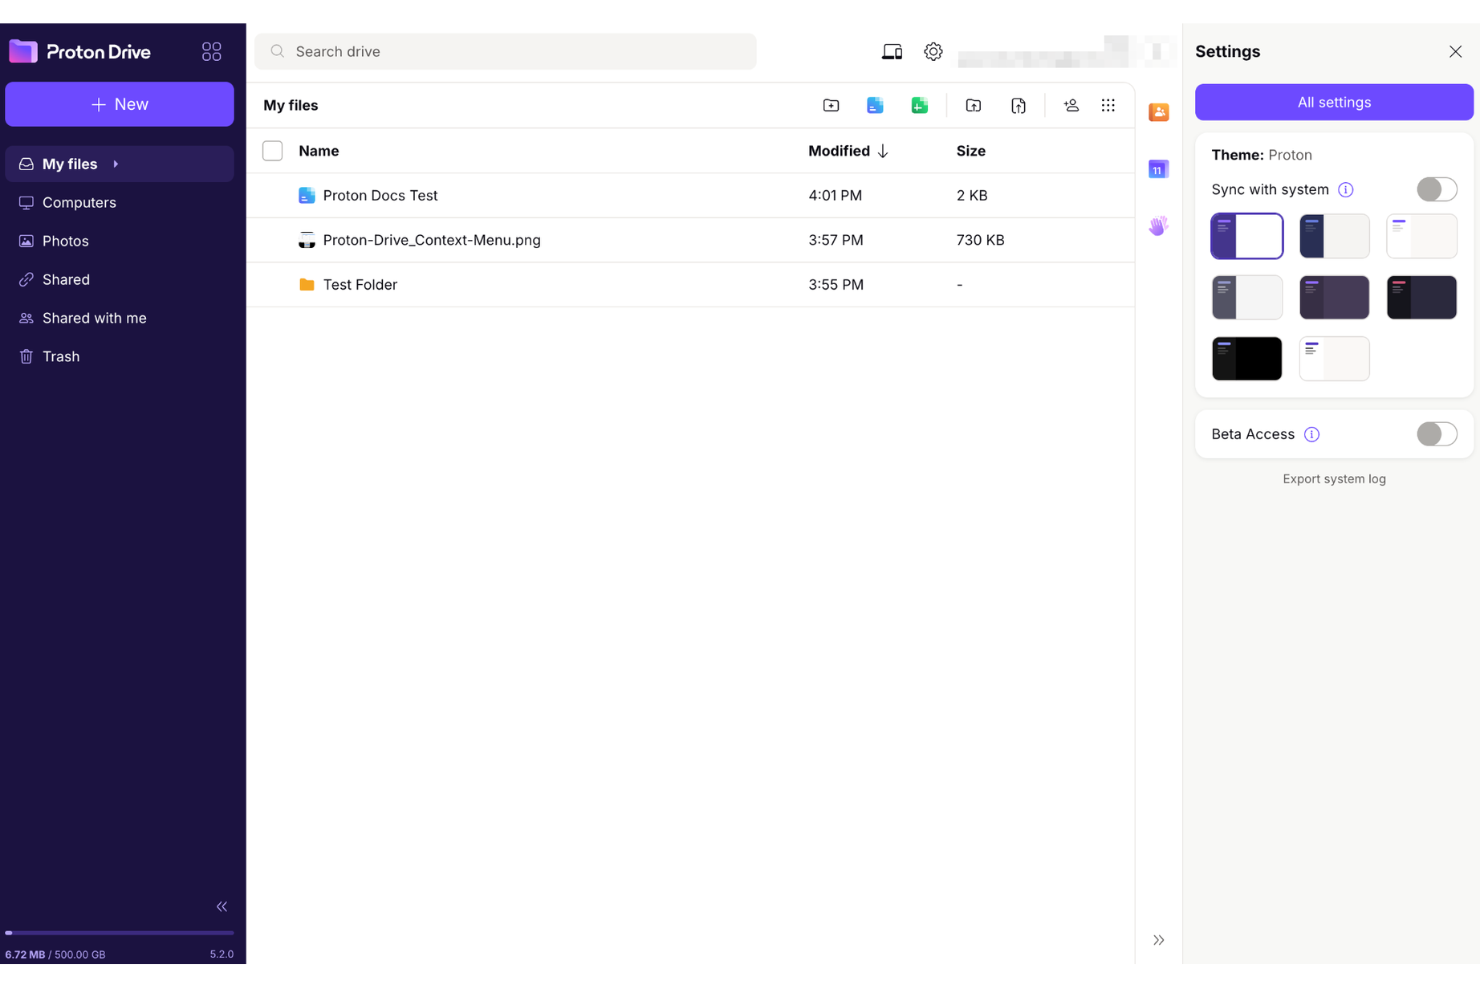Click the 730 KB size cell
1480x987 pixels.
[980, 240]
